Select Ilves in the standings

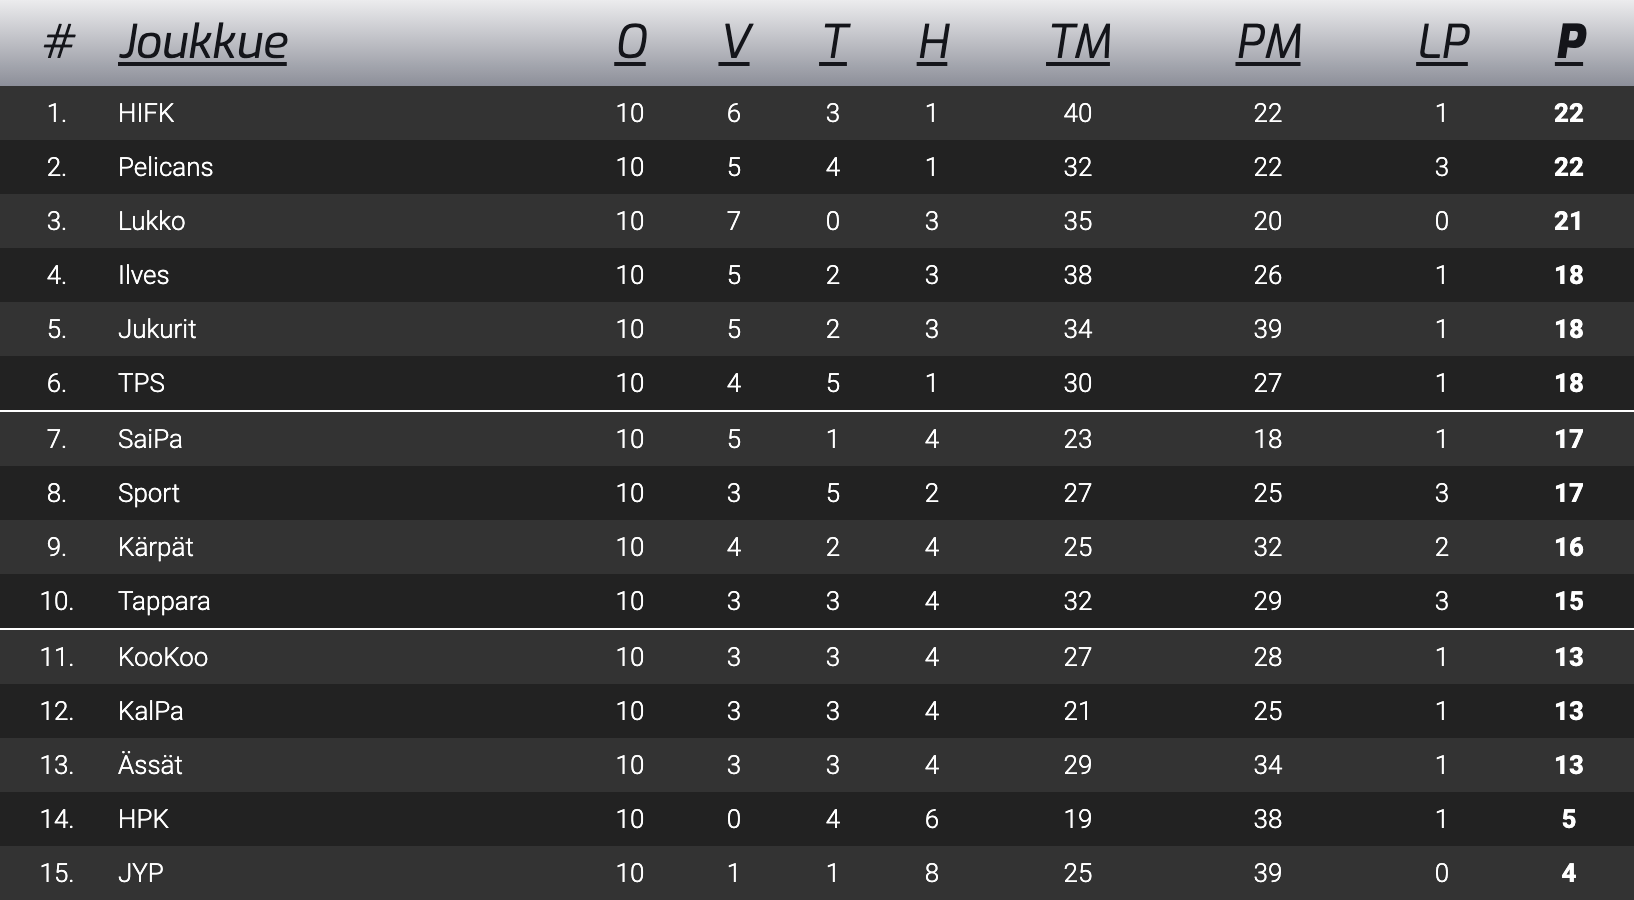pos(143,275)
